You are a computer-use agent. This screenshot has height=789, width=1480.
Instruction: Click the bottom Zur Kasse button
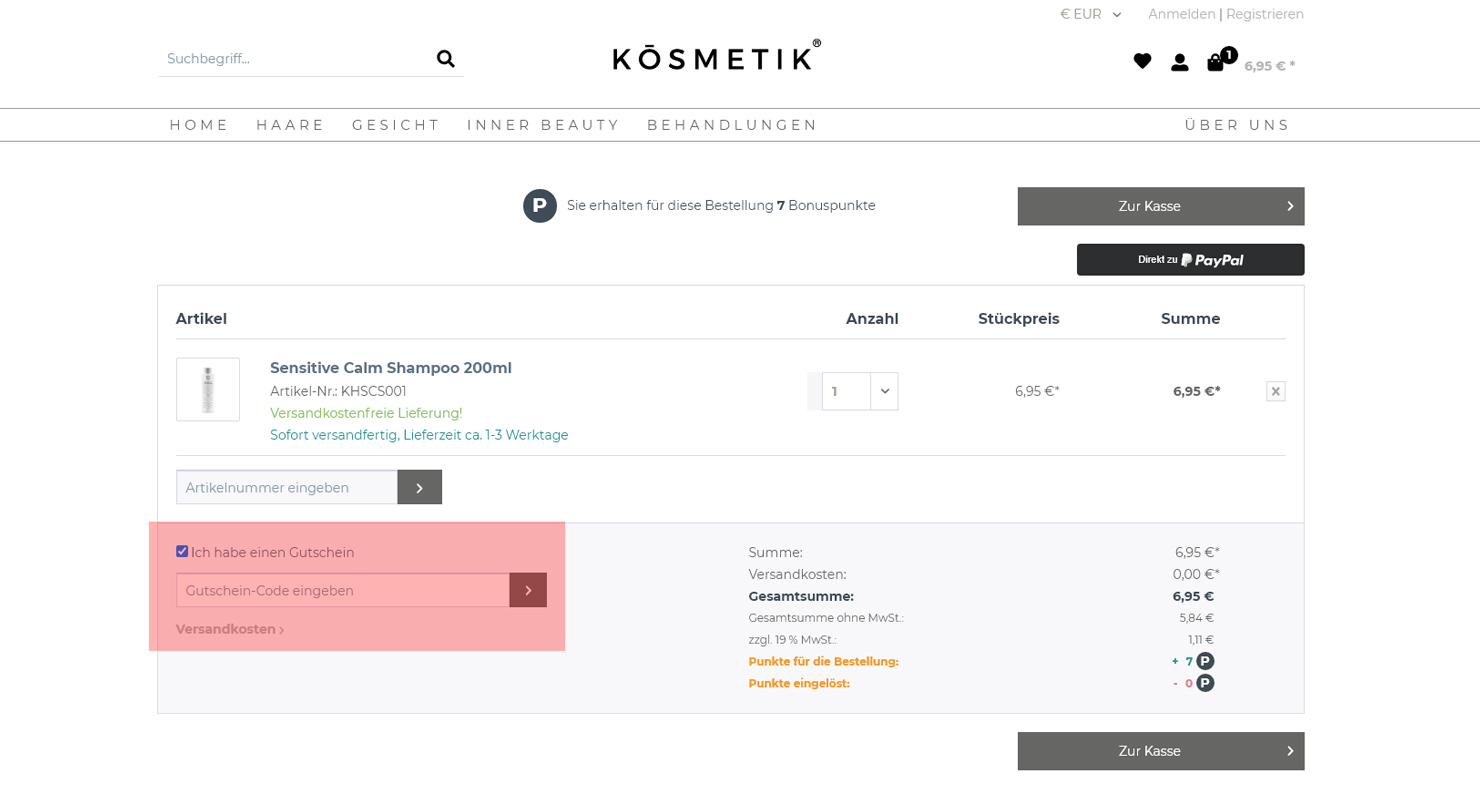tap(1161, 751)
